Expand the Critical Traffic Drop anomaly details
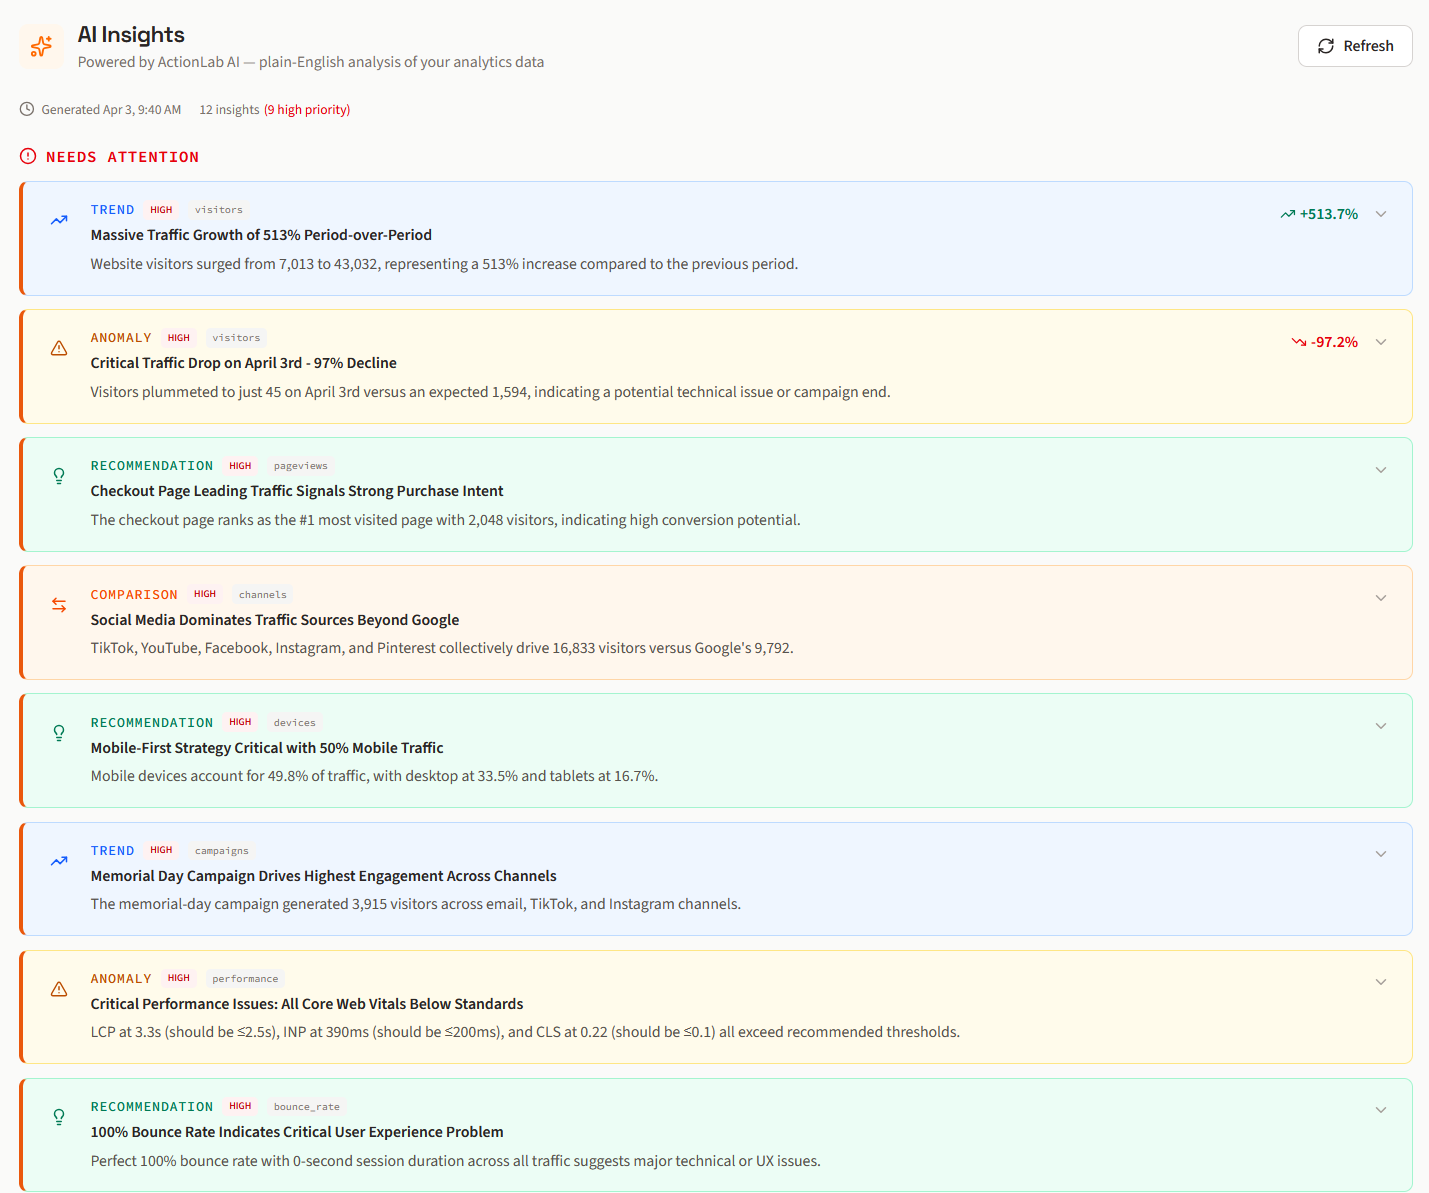The width and height of the screenshot is (1429, 1193). tap(1381, 341)
